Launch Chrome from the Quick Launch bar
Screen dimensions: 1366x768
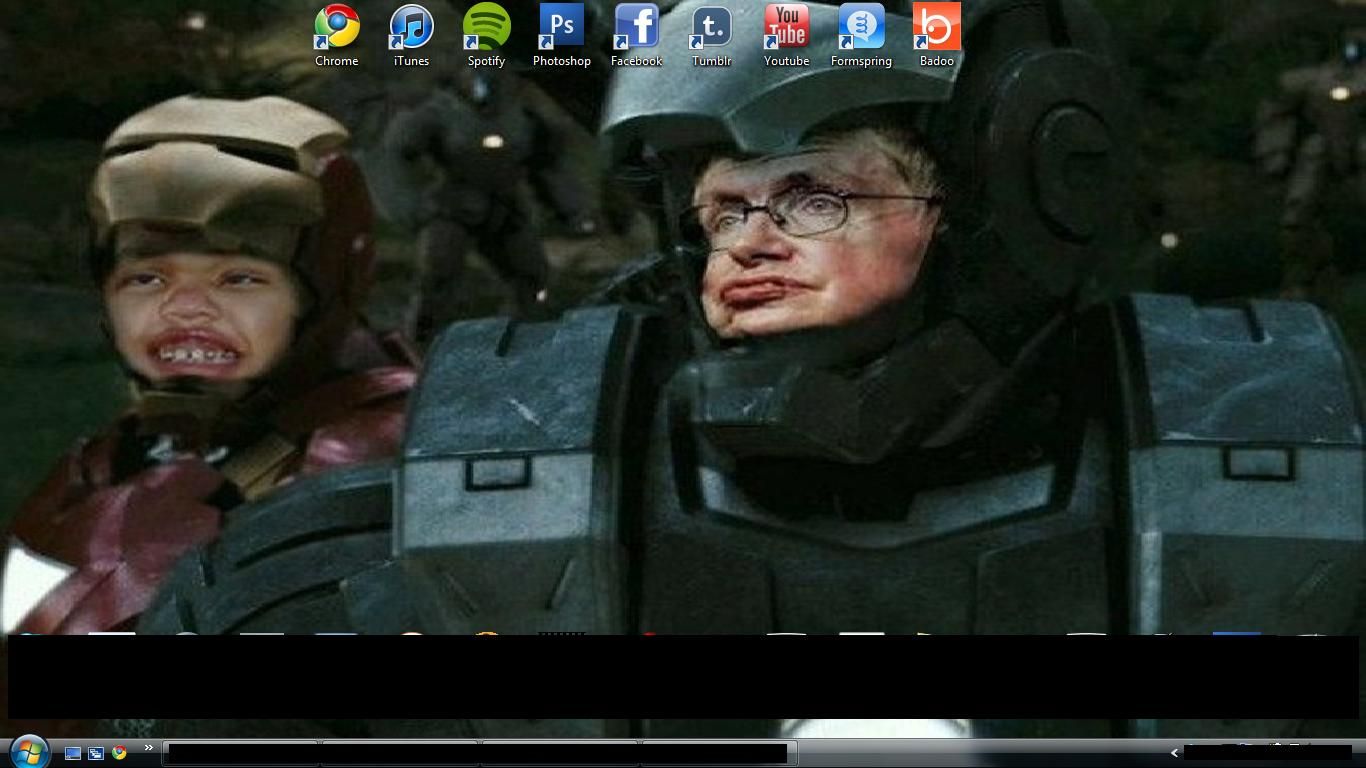click(119, 753)
